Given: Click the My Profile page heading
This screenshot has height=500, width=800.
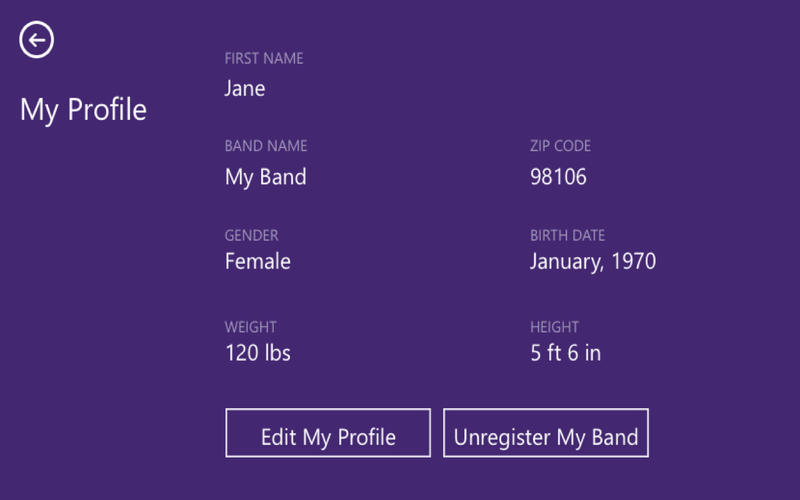Looking at the screenshot, I should tap(83, 109).
